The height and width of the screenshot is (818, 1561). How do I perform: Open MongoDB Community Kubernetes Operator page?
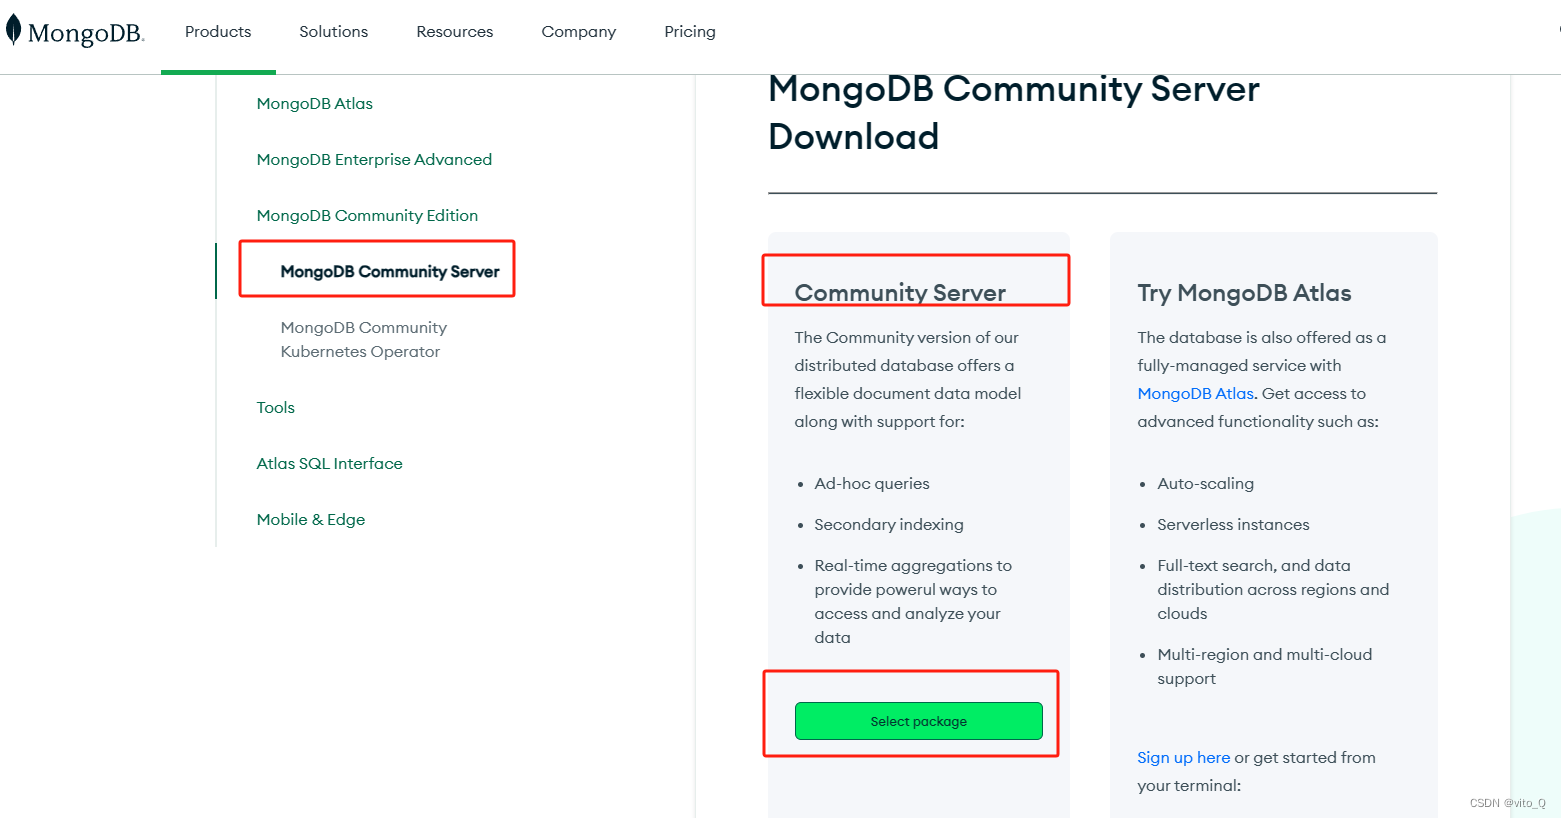click(363, 339)
